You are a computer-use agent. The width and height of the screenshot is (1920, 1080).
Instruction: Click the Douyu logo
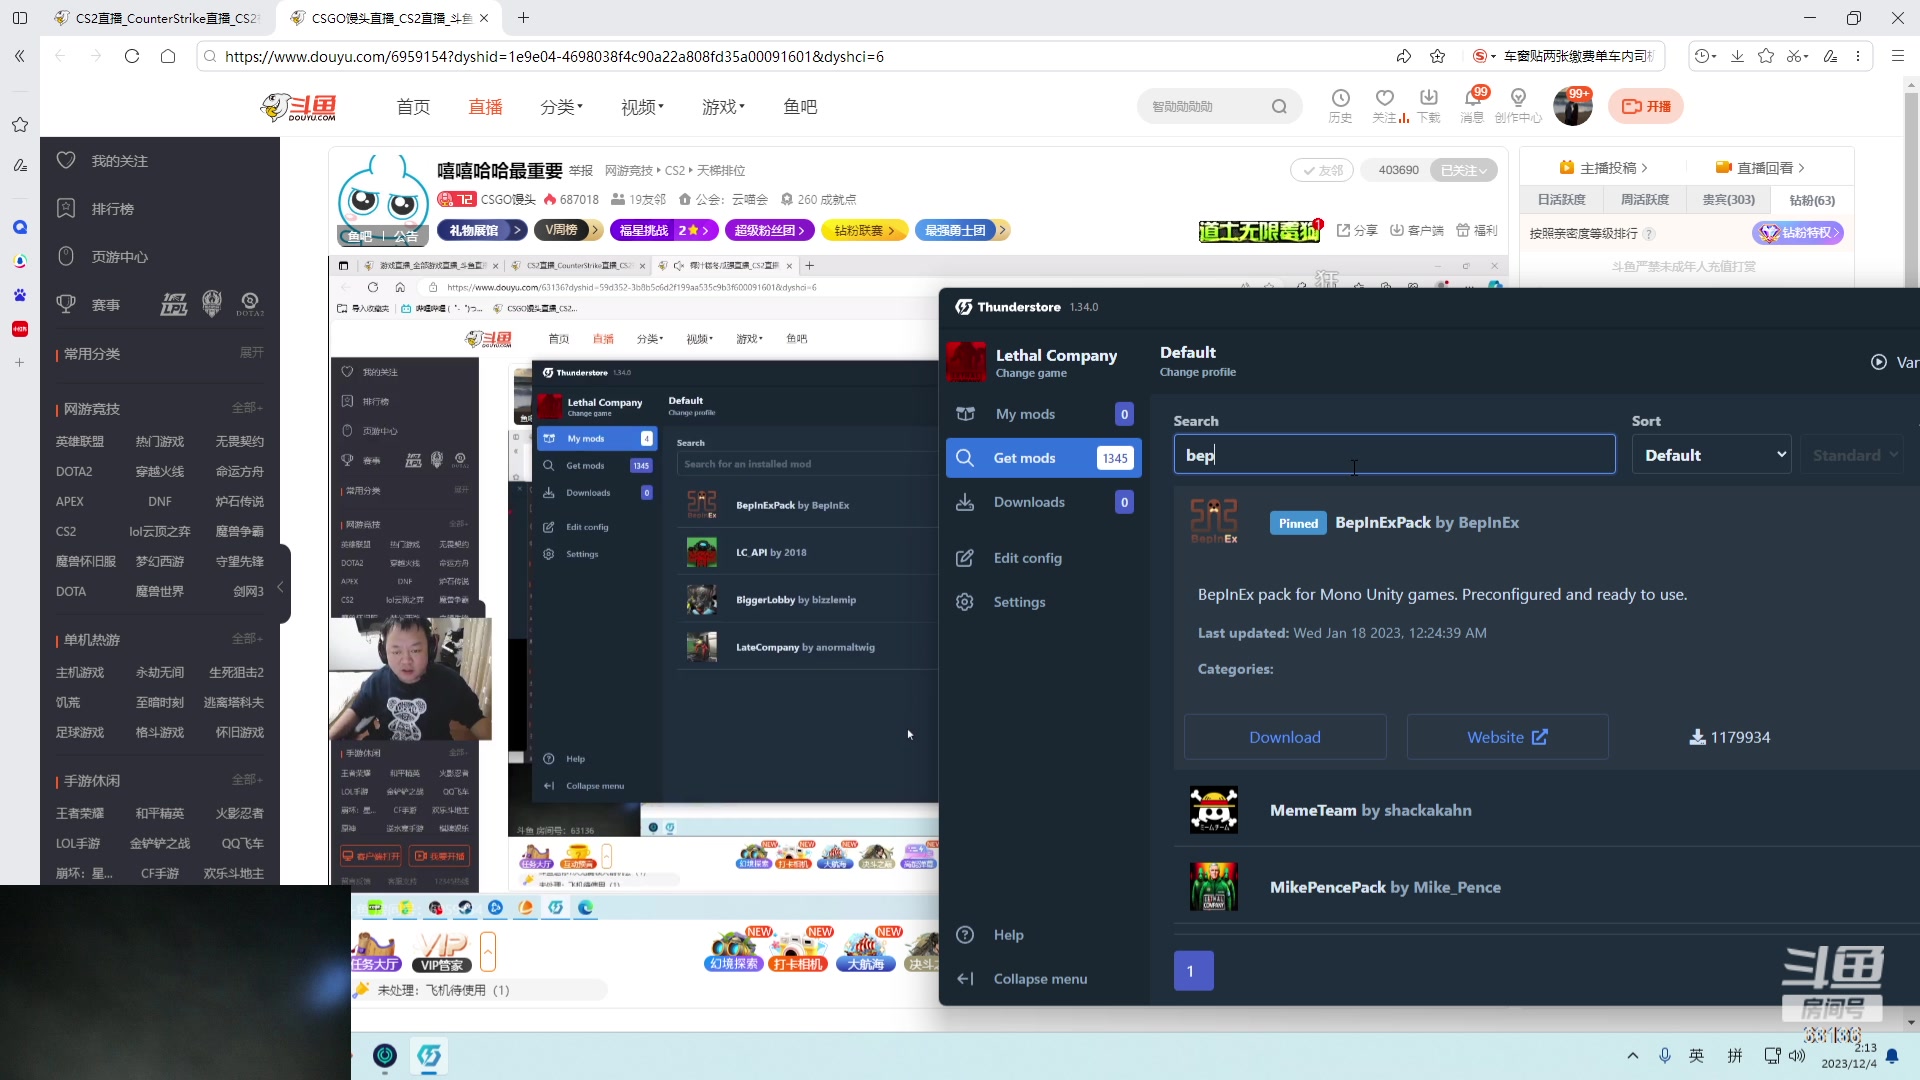[298, 107]
